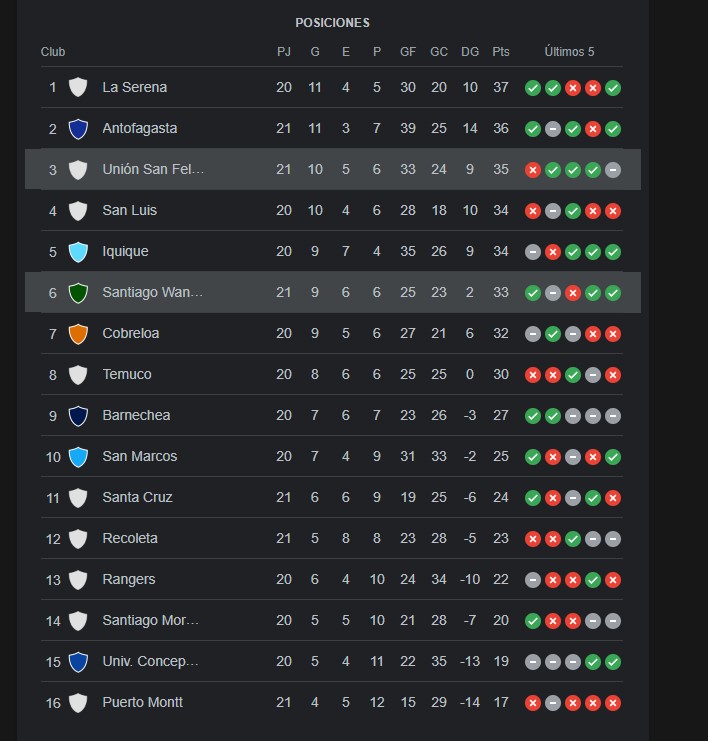Click Univ. Concepción's blue shield crest
The image size is (708, 741).
(x=78, y=662)
